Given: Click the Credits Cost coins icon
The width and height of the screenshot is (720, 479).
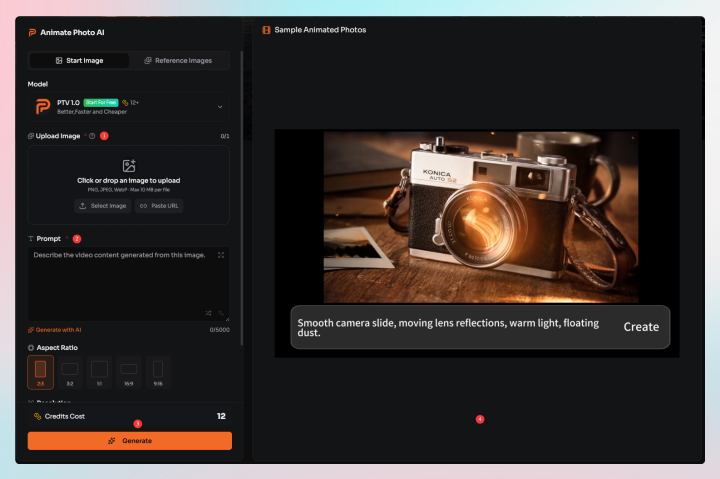Looking at the screenshot, I should [38, 417].
